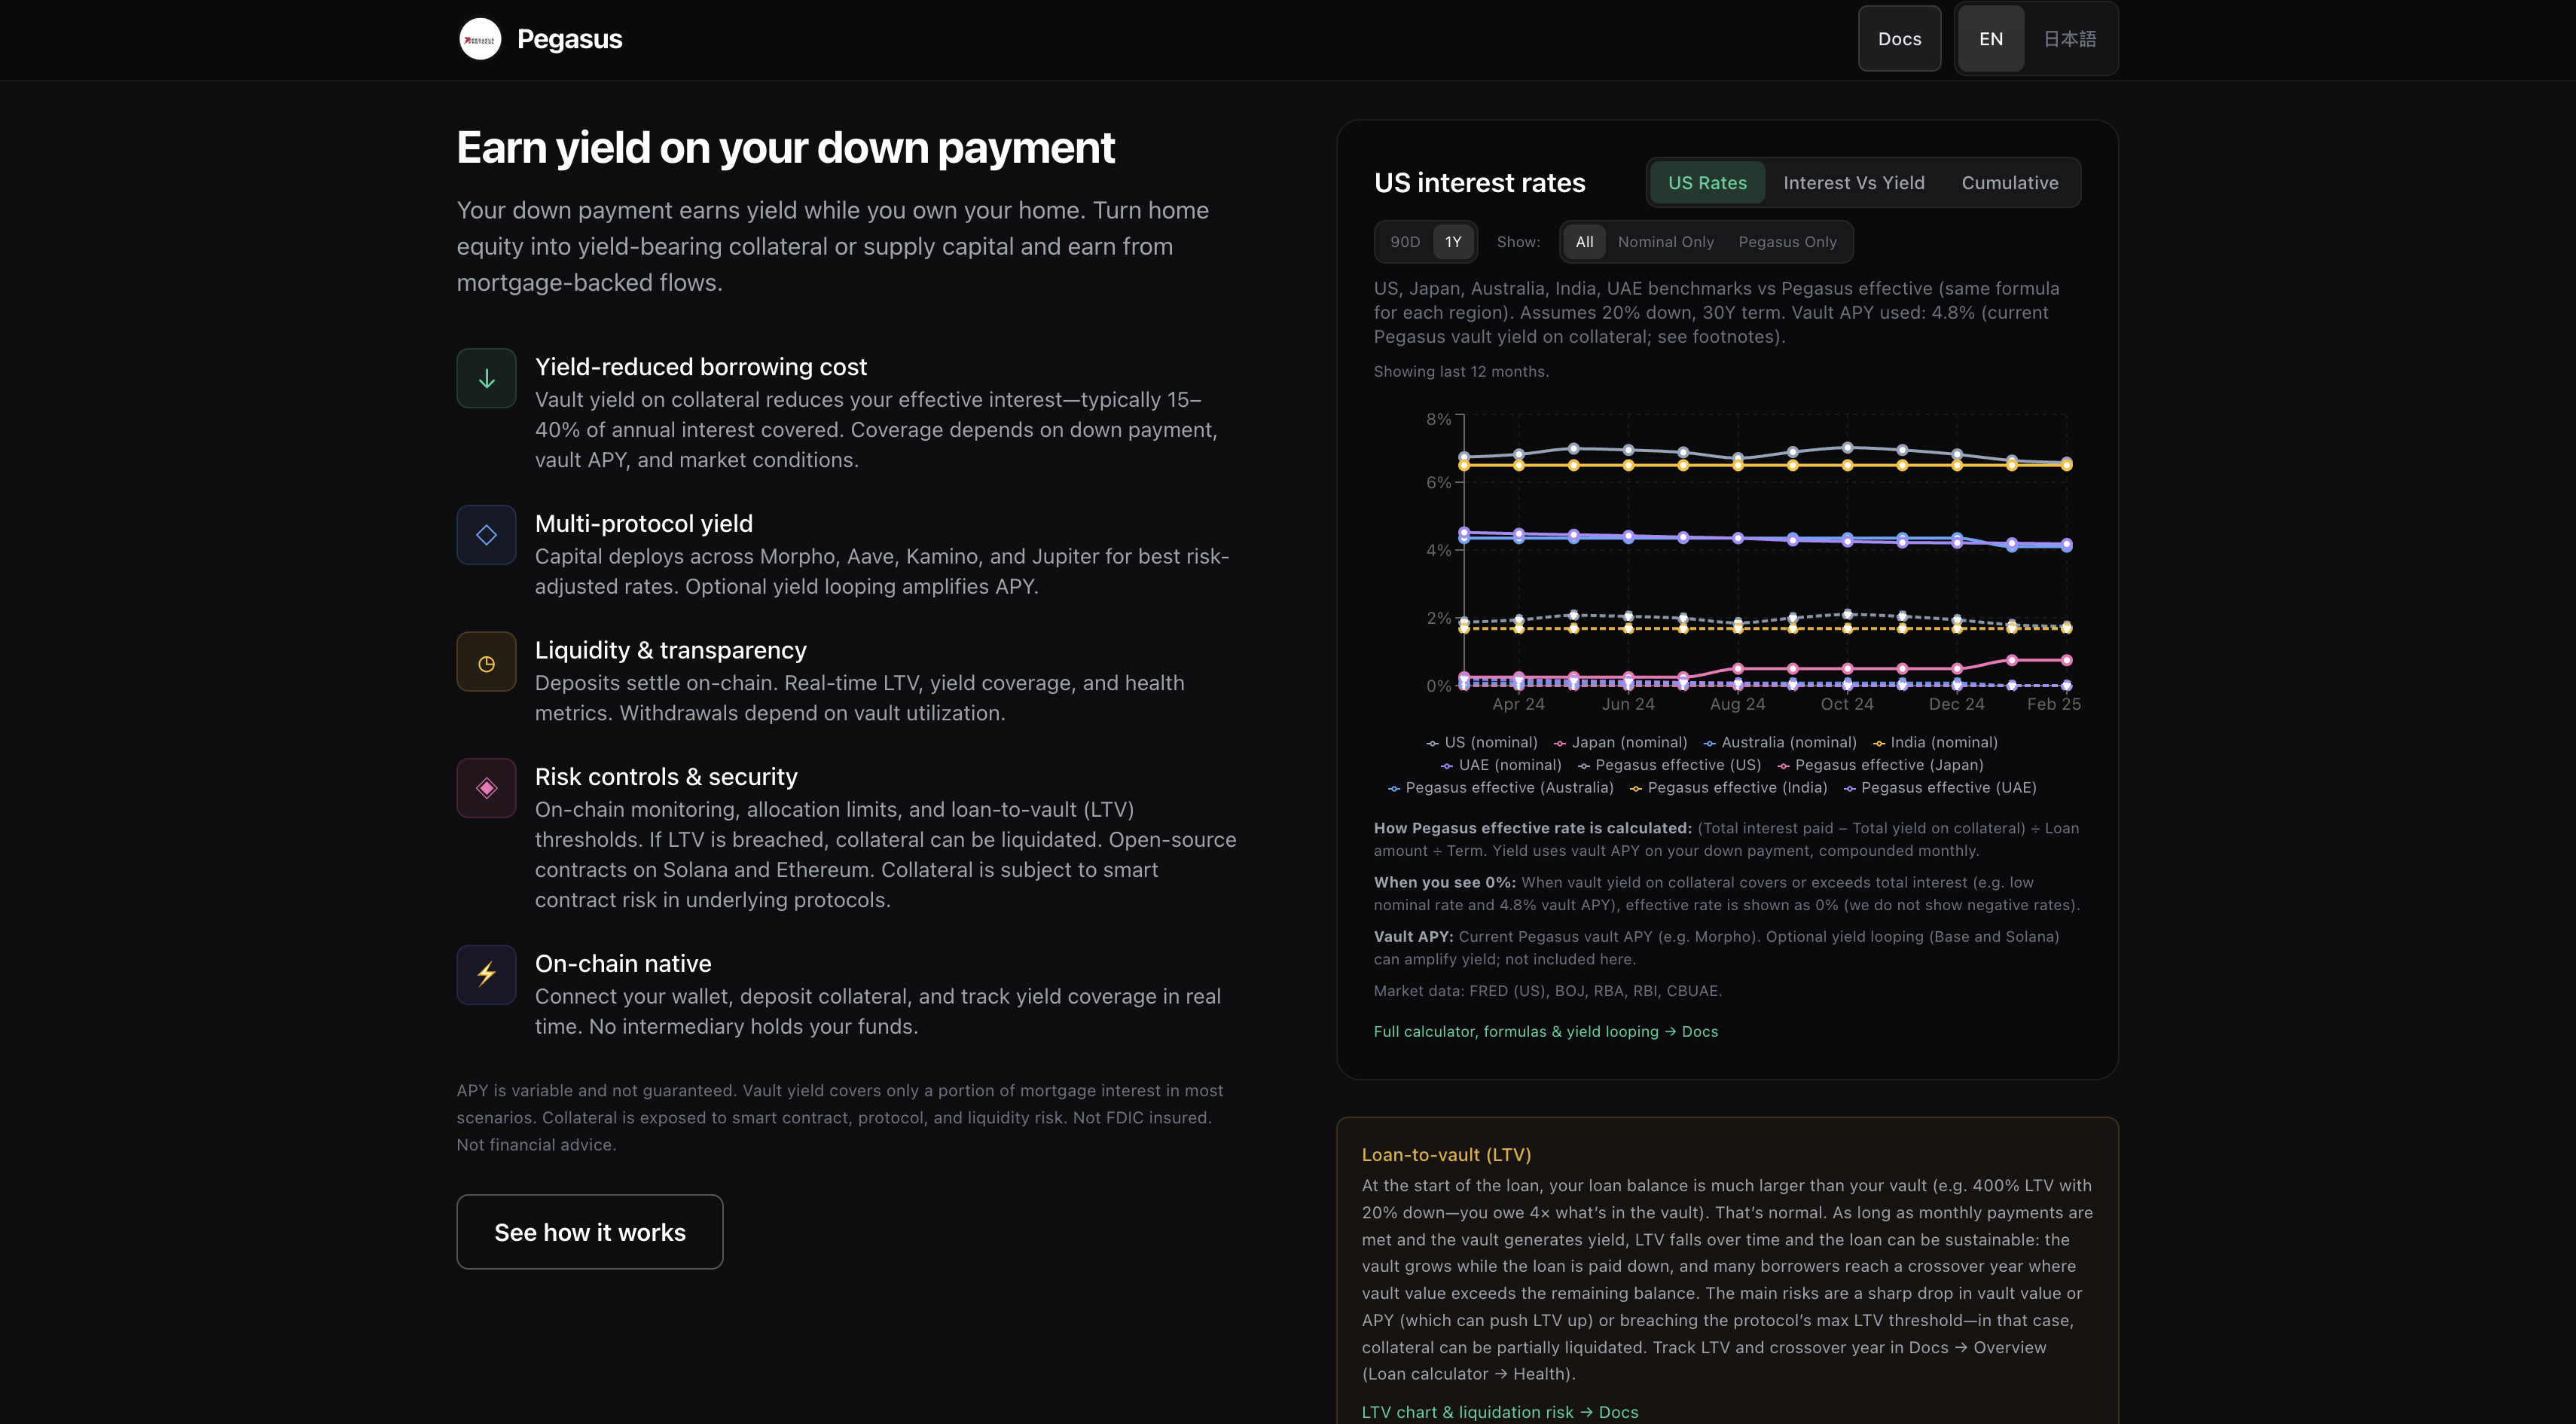Show Pegasus Only rates
Image resolution: width=2576 pixels, height=1424 pixels.
[1787, 242]
